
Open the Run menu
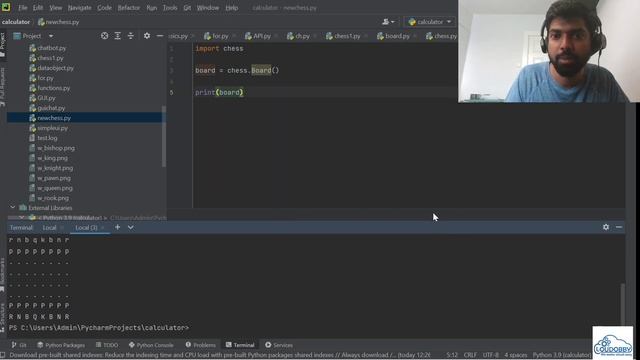(152, 8)
